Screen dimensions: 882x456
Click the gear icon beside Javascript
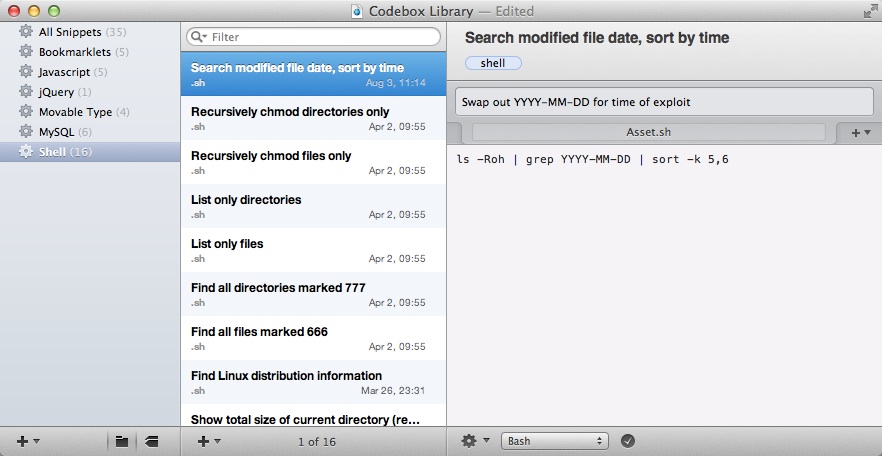coord(26,72)
